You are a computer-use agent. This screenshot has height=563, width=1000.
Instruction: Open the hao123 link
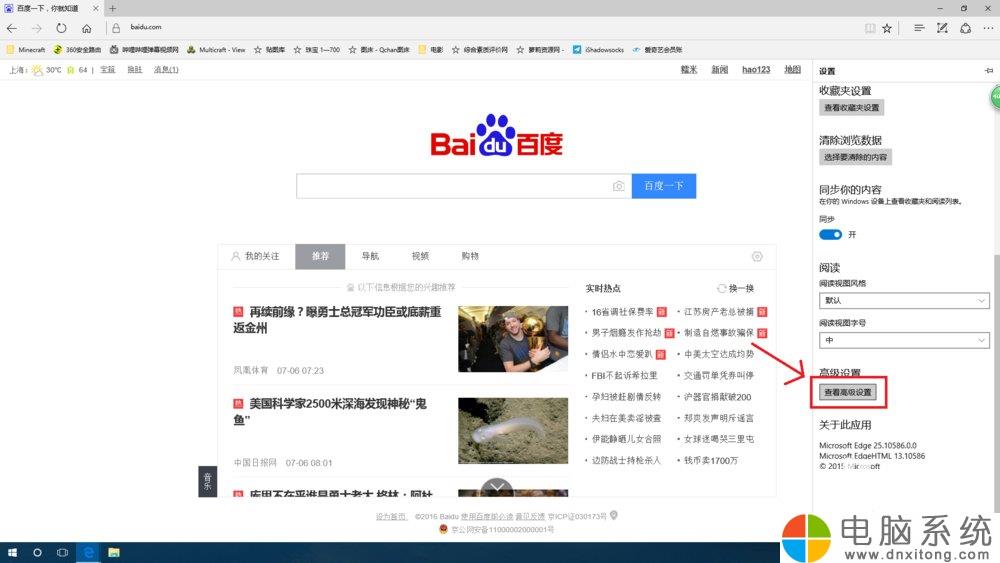coord(756,69)
